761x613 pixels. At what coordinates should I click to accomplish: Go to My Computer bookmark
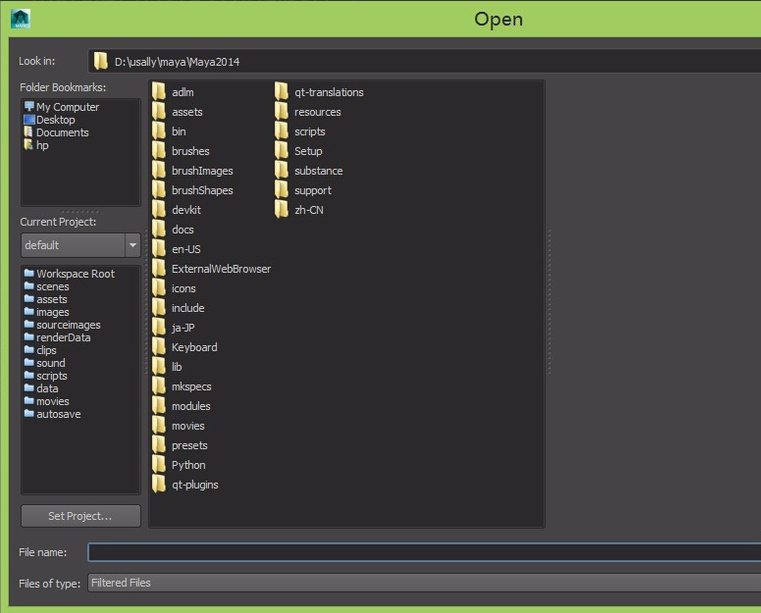pos(62,107)
